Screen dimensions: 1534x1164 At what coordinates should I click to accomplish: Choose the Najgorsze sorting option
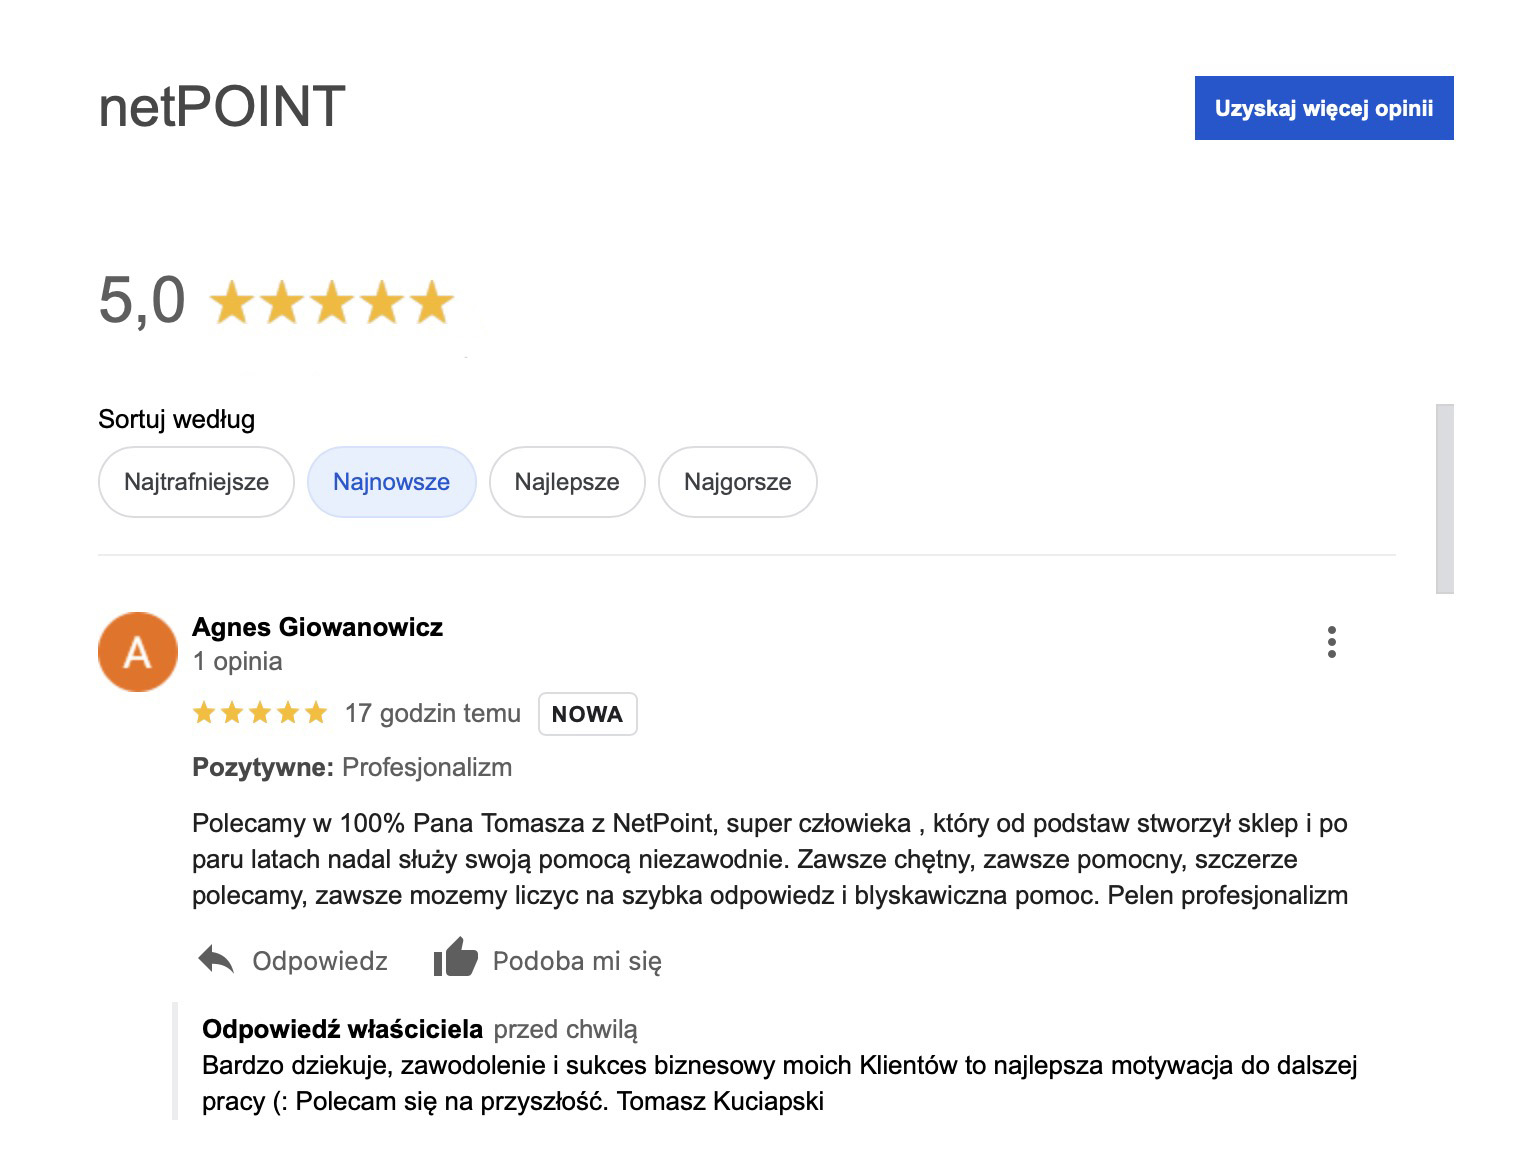point(738,482)
